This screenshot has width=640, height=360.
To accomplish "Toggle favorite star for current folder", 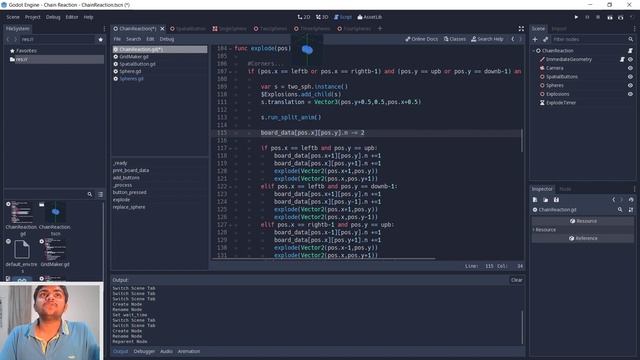I will pyautogui.click(x=100, y=39).
